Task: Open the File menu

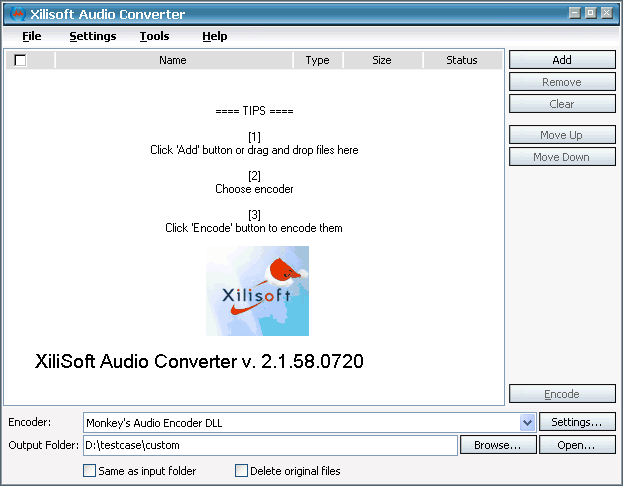Action: tap(31, 36)
